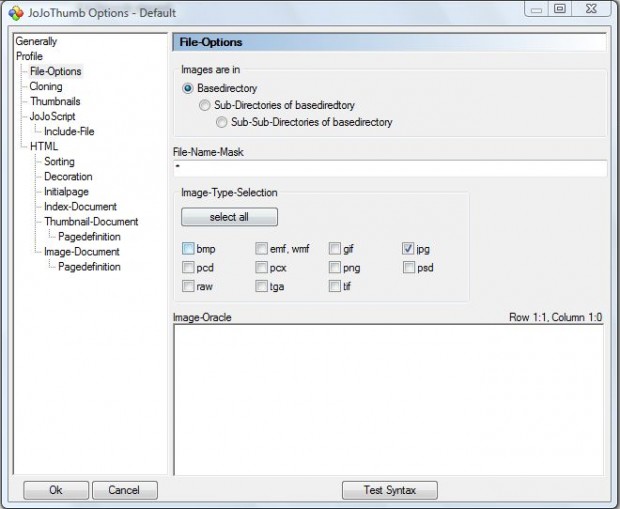Open the Sorting settings

59,161
